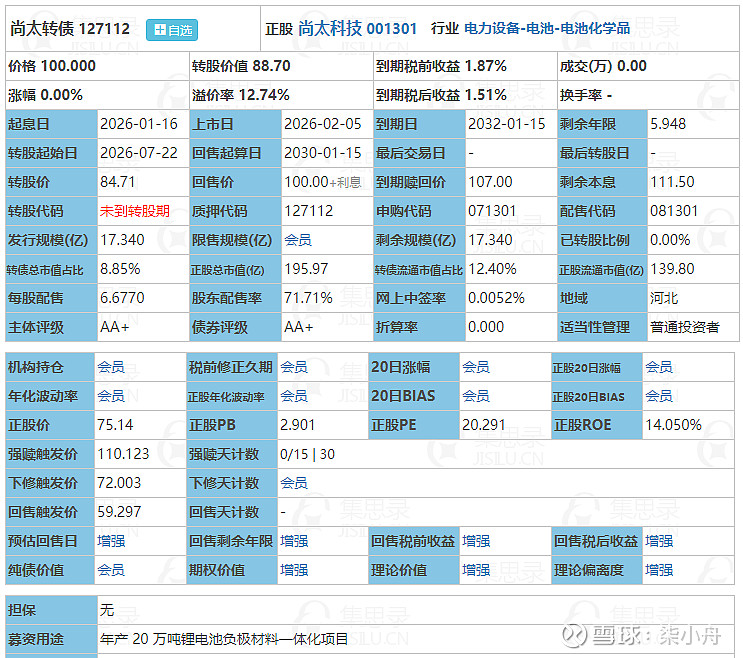Click 正股总市值(亿) value 195.97
The width and height of the screenshot is (743, 658).
tap(306, 269)
